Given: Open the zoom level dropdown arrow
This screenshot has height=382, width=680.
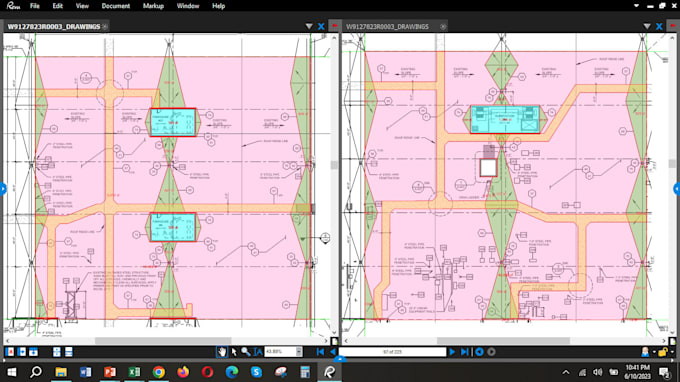Looking at the screenshot, I should coord(299,352).
